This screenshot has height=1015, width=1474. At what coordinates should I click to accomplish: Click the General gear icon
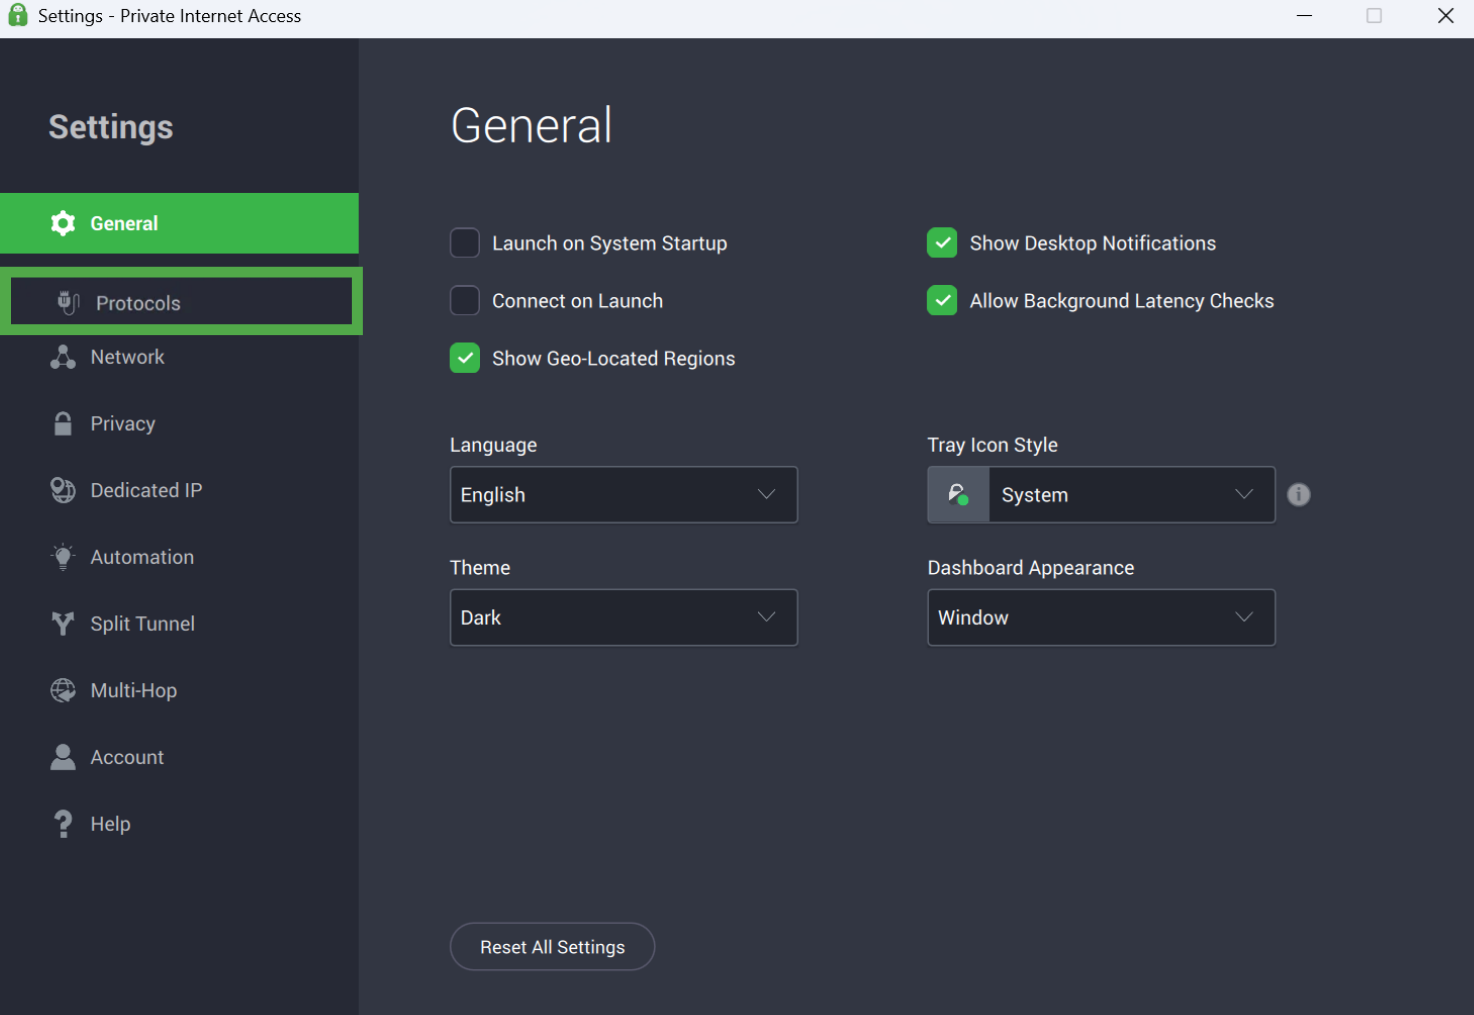coord(63,223)
